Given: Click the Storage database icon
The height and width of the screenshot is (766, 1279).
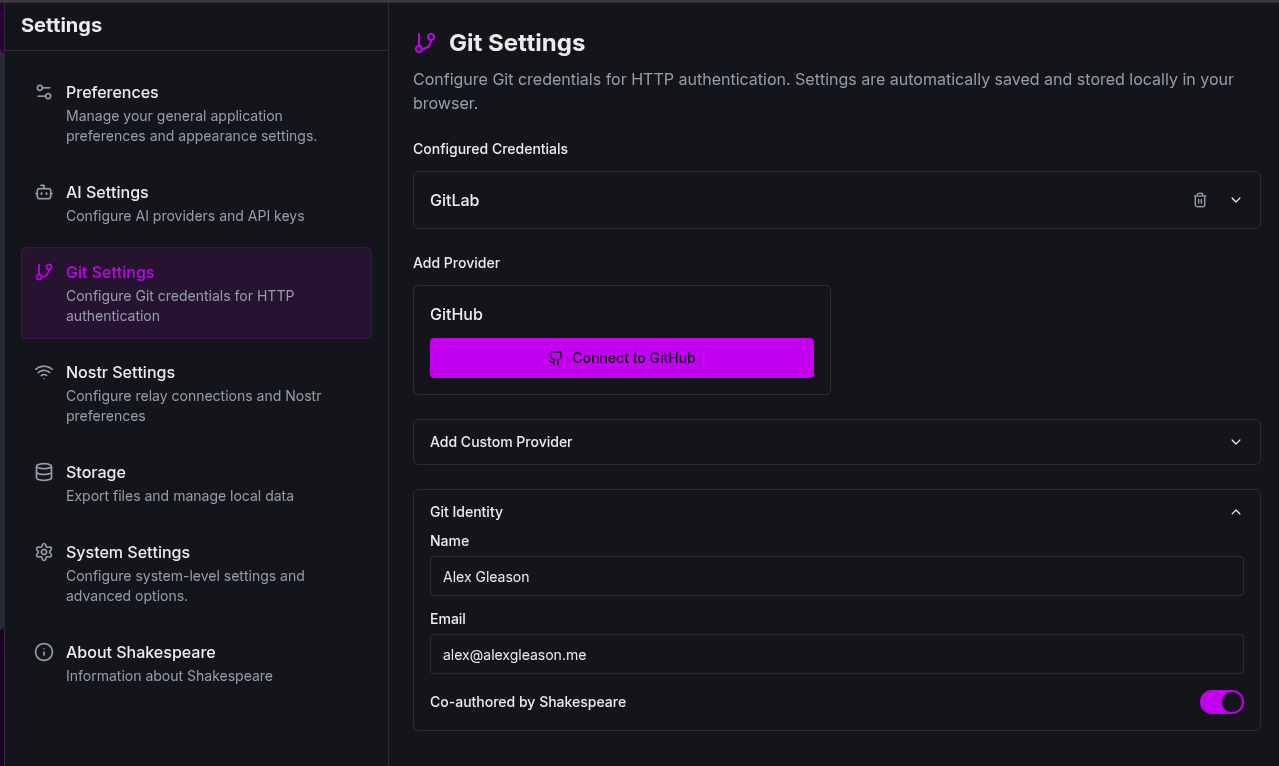Looking at the screenshot, I should tap(44, 472).
